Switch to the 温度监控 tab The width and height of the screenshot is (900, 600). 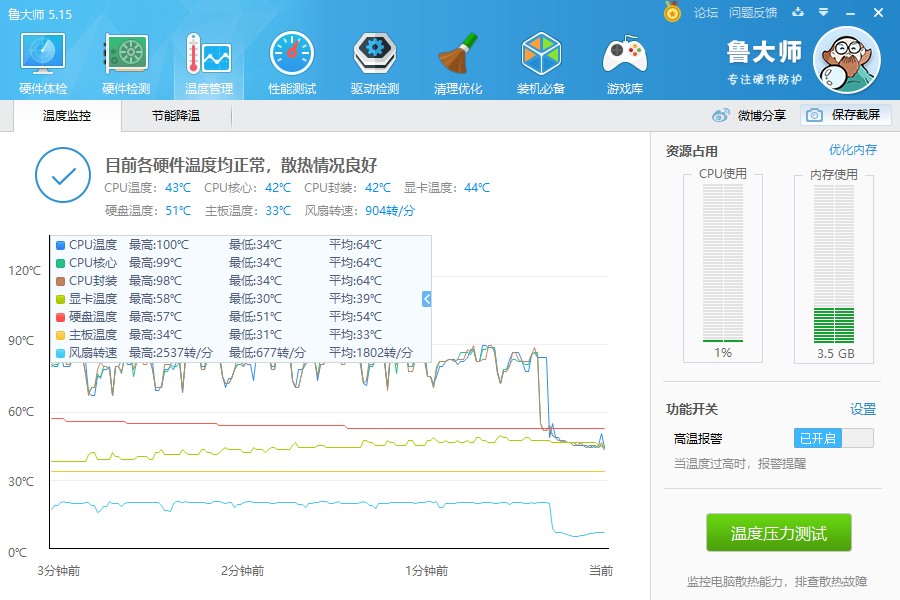click(x=67, y=116)
